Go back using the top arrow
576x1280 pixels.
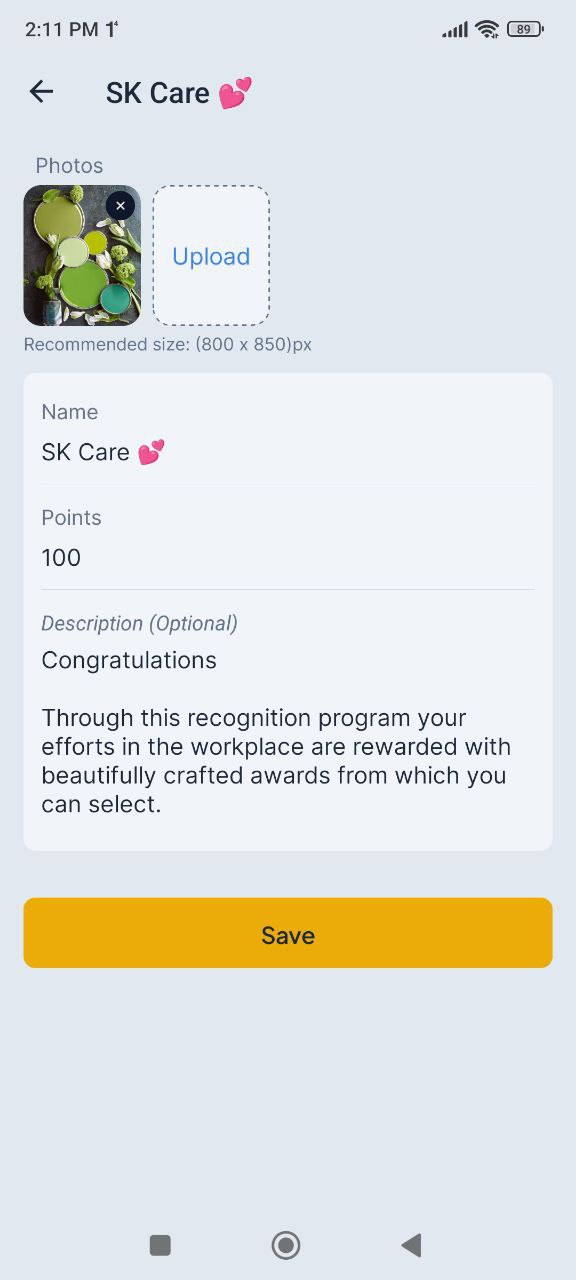tap(41, 92)
